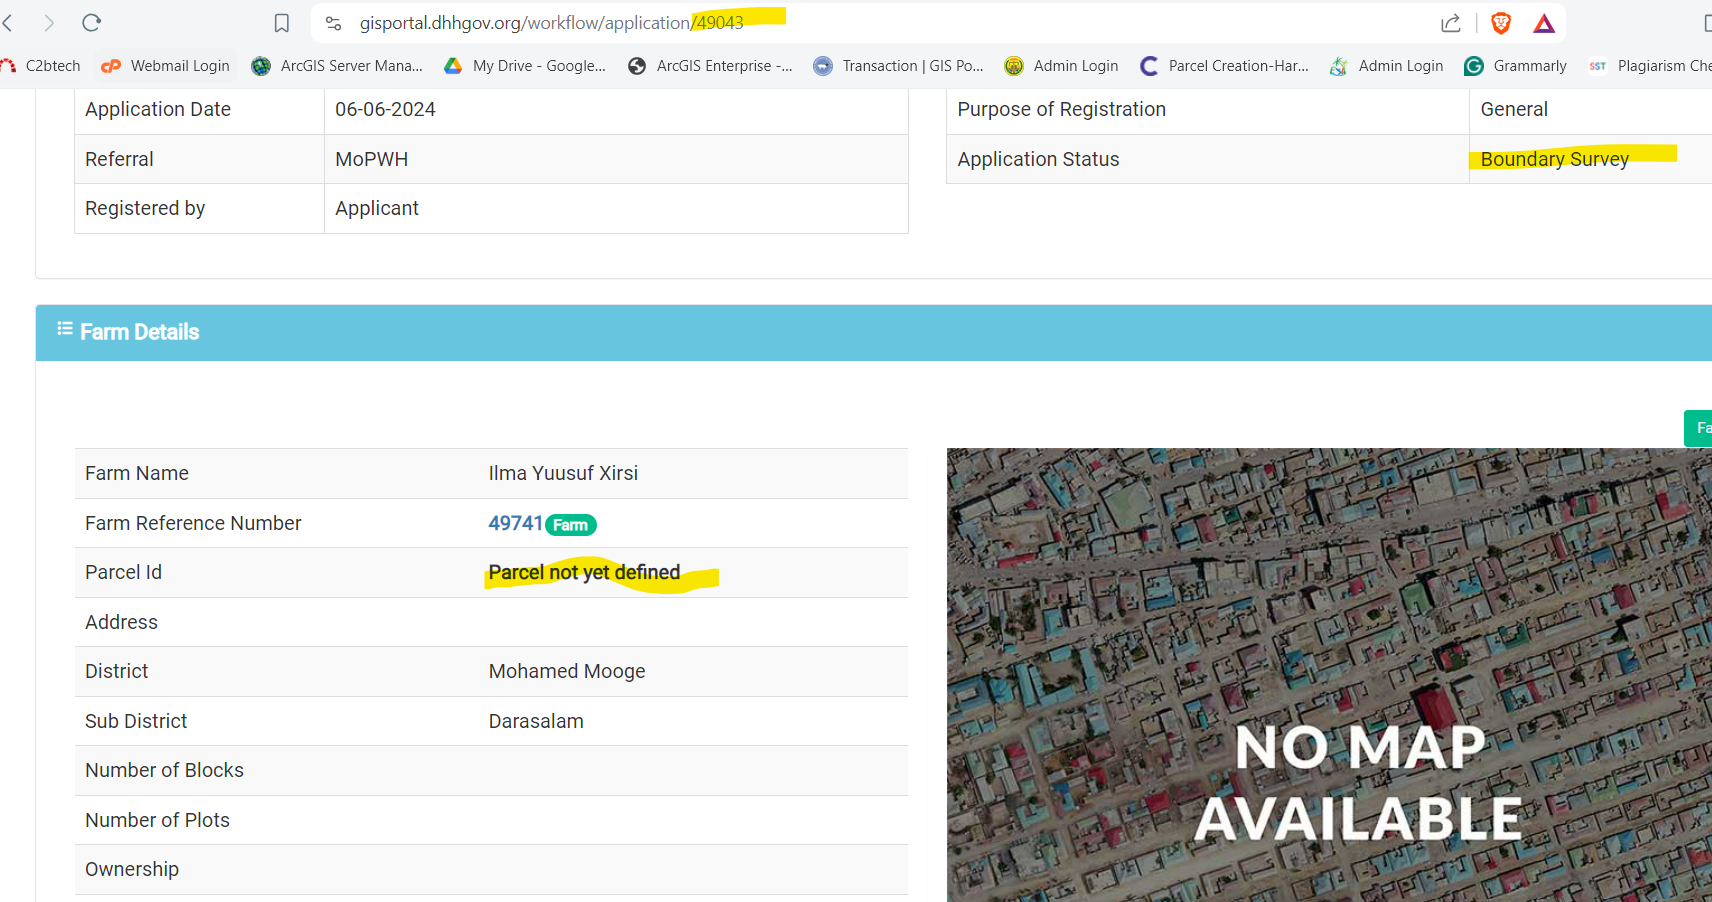The width and height of the screenshot is (1712, 902).
Task: Select the farm name Ilma Yuusuf Xirsi
Action: pyautogui.click(x=563, y=473)
